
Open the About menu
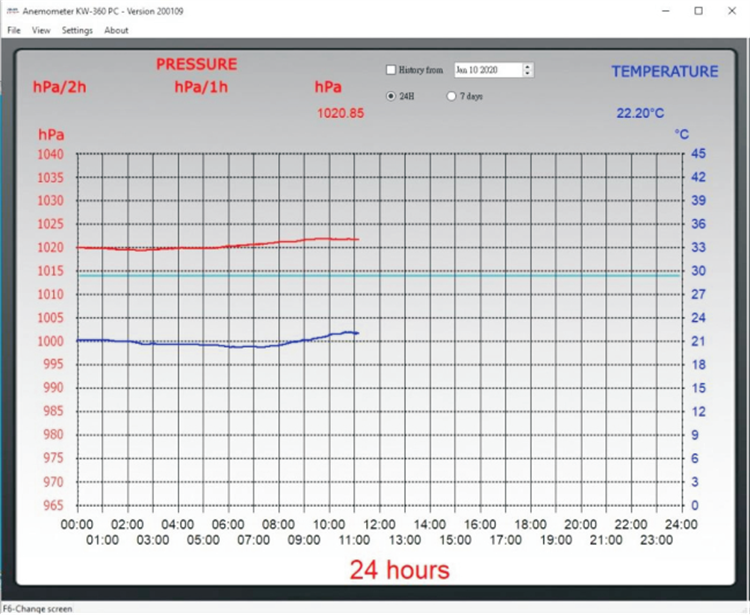click(116, 30)
